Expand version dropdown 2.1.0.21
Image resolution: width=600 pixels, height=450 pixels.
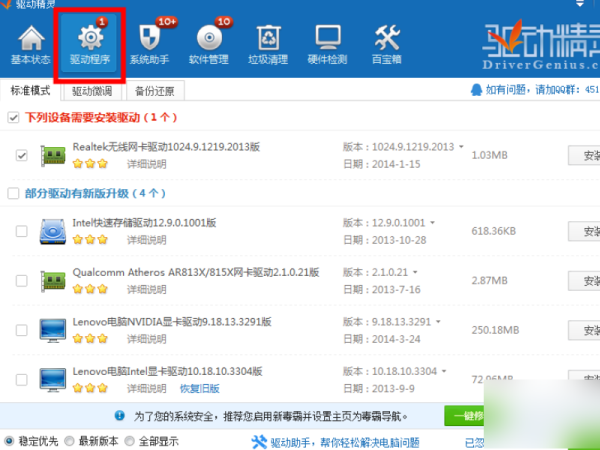415,272
